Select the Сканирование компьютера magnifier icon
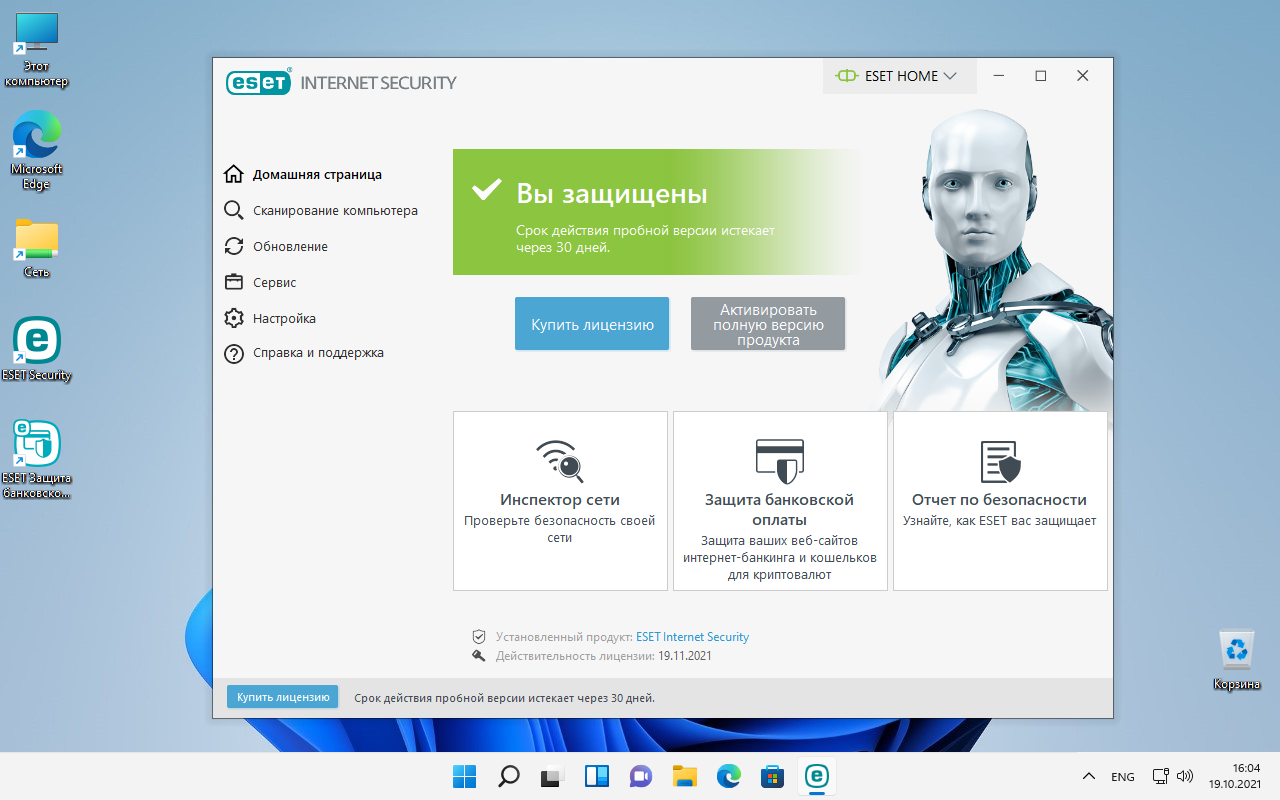The height and width of the screenshot is (800, 1280). click(233, 210)
